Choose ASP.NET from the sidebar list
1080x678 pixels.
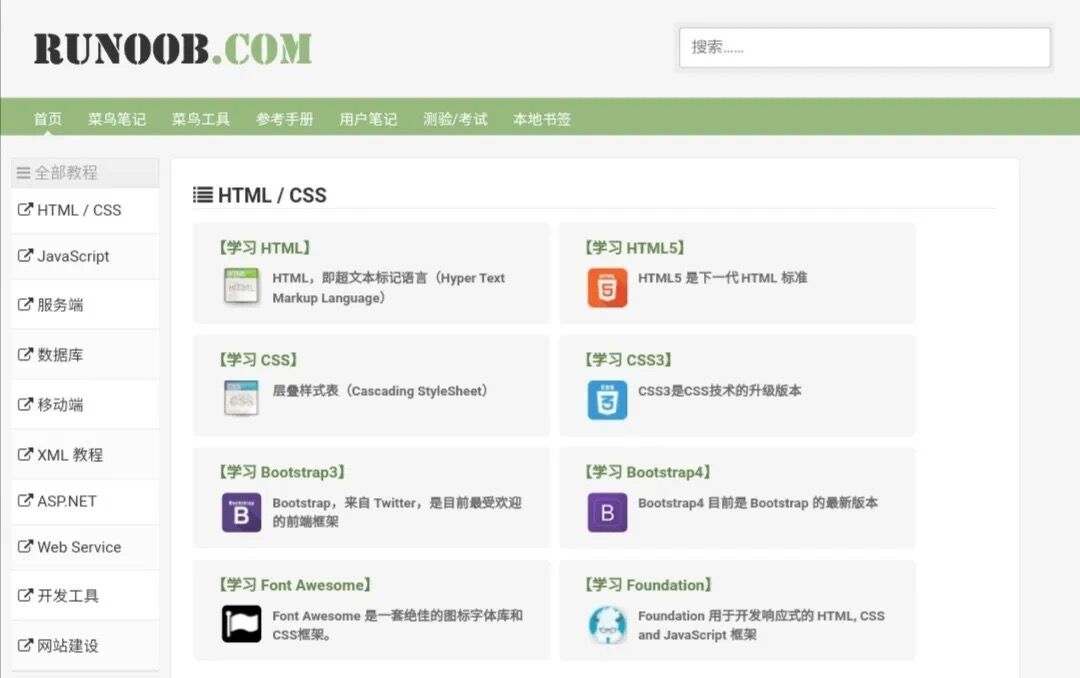click(67, 501)
